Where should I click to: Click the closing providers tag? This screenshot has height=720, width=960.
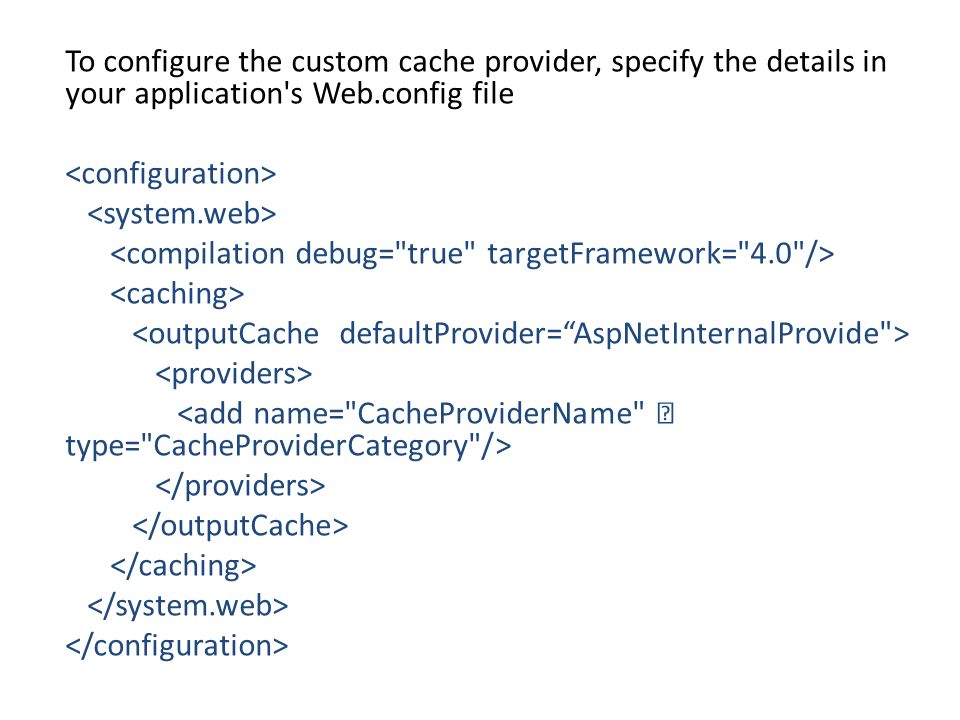tap(240, 486)
